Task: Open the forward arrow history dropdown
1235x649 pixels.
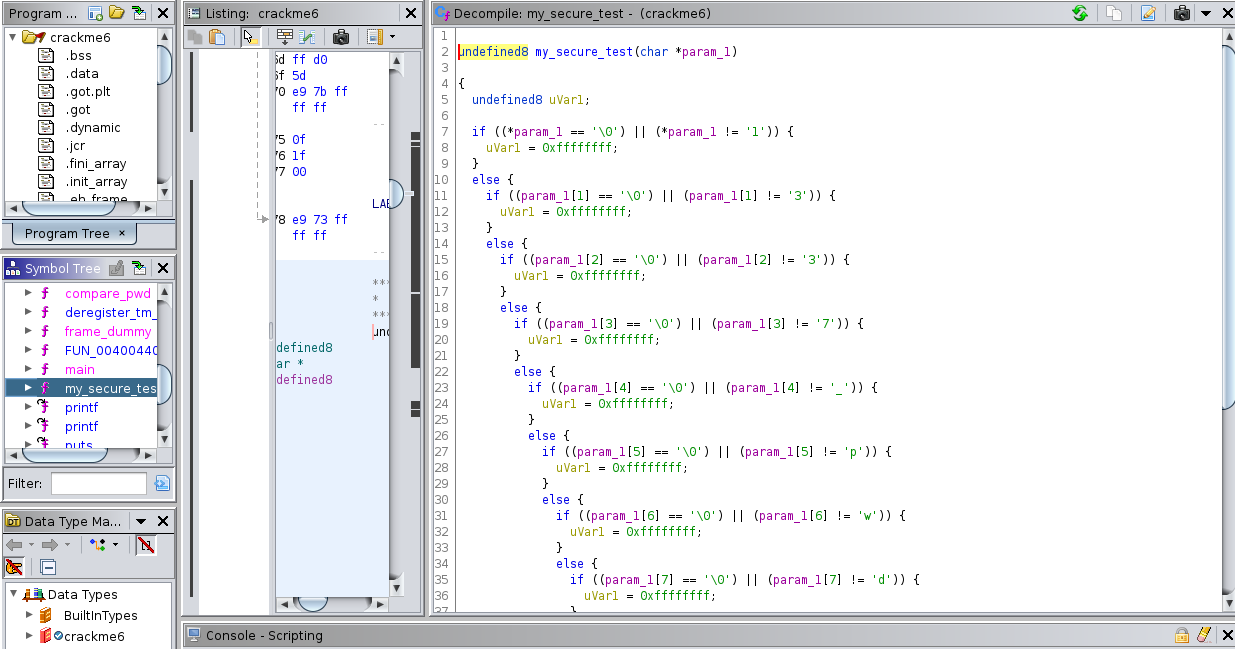Action: (x=67, y=545)
